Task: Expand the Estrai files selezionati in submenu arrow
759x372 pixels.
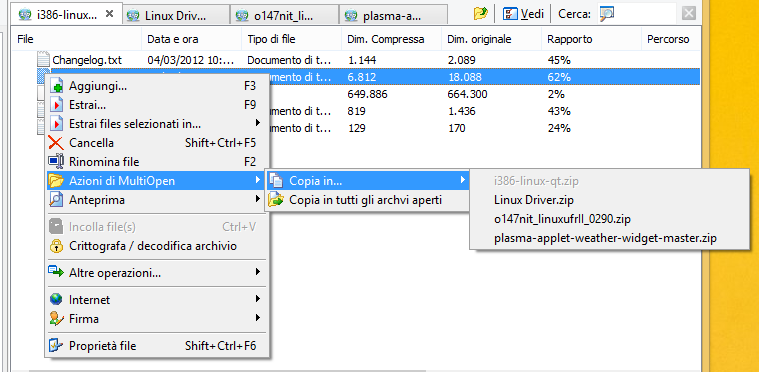Action: coord(258,124)
